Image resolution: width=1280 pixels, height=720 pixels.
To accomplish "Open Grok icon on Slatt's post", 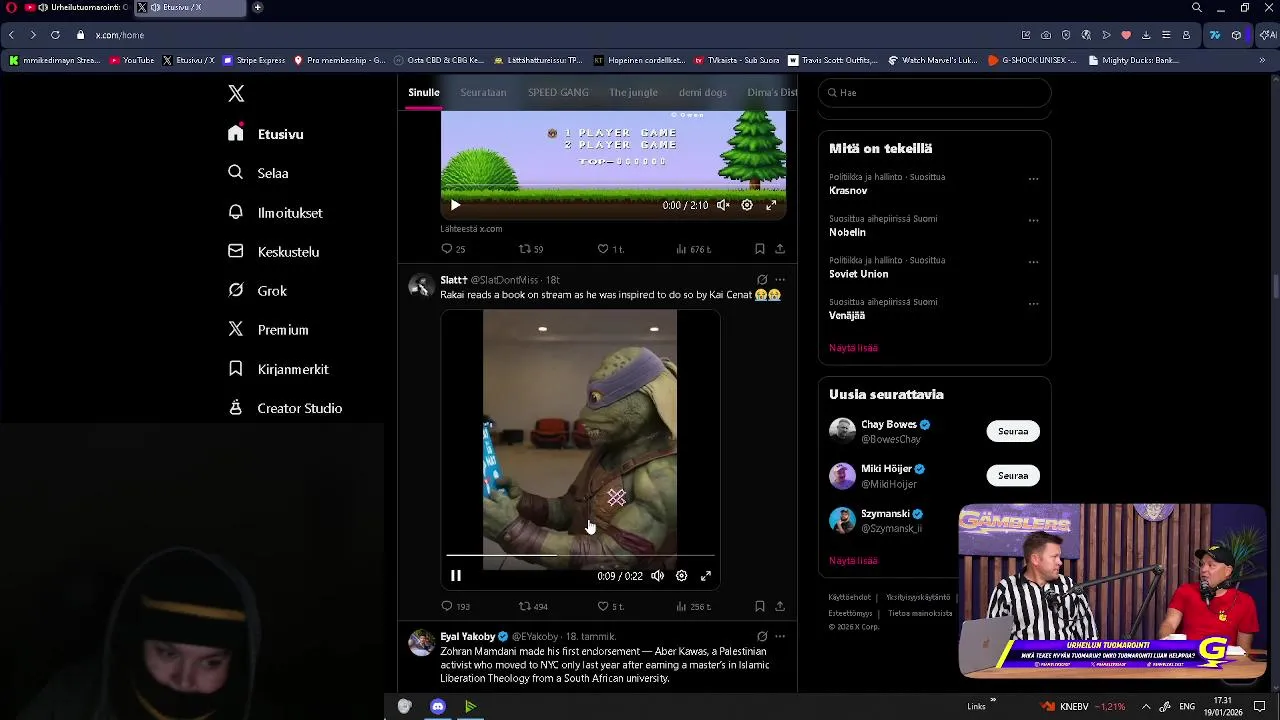I will 762,280.
